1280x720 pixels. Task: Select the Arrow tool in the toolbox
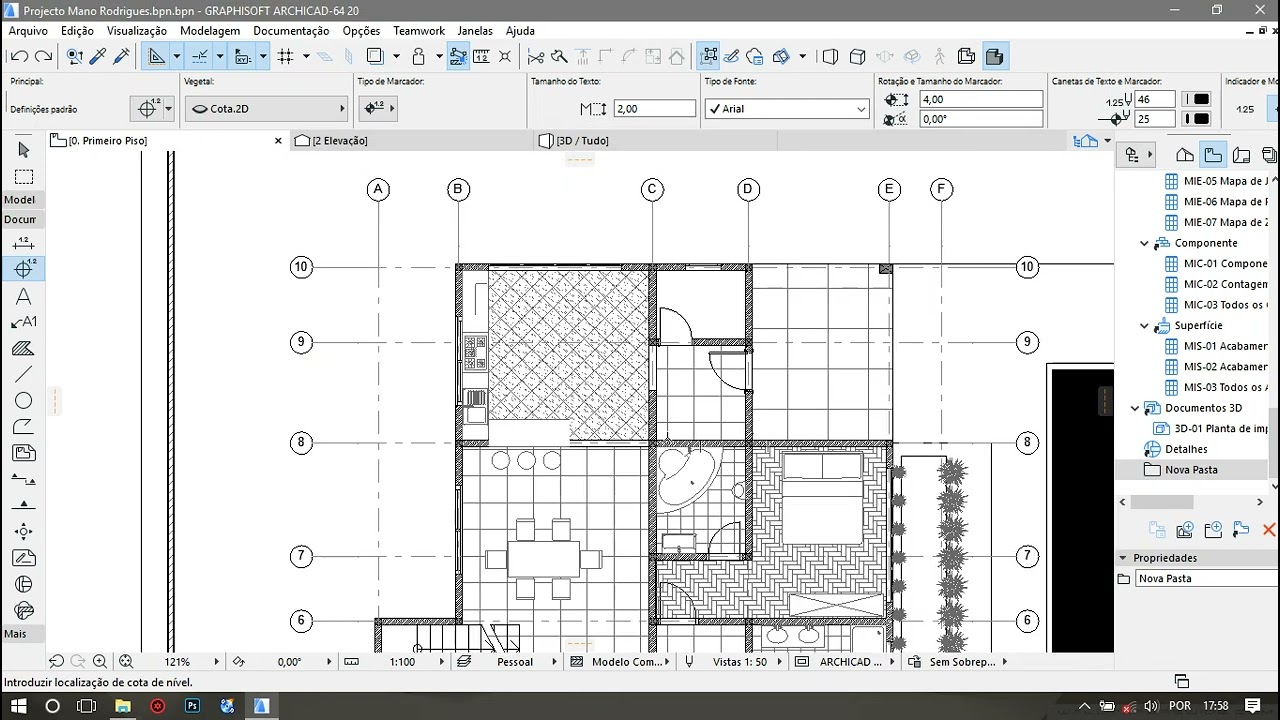[x=24, y=150]
